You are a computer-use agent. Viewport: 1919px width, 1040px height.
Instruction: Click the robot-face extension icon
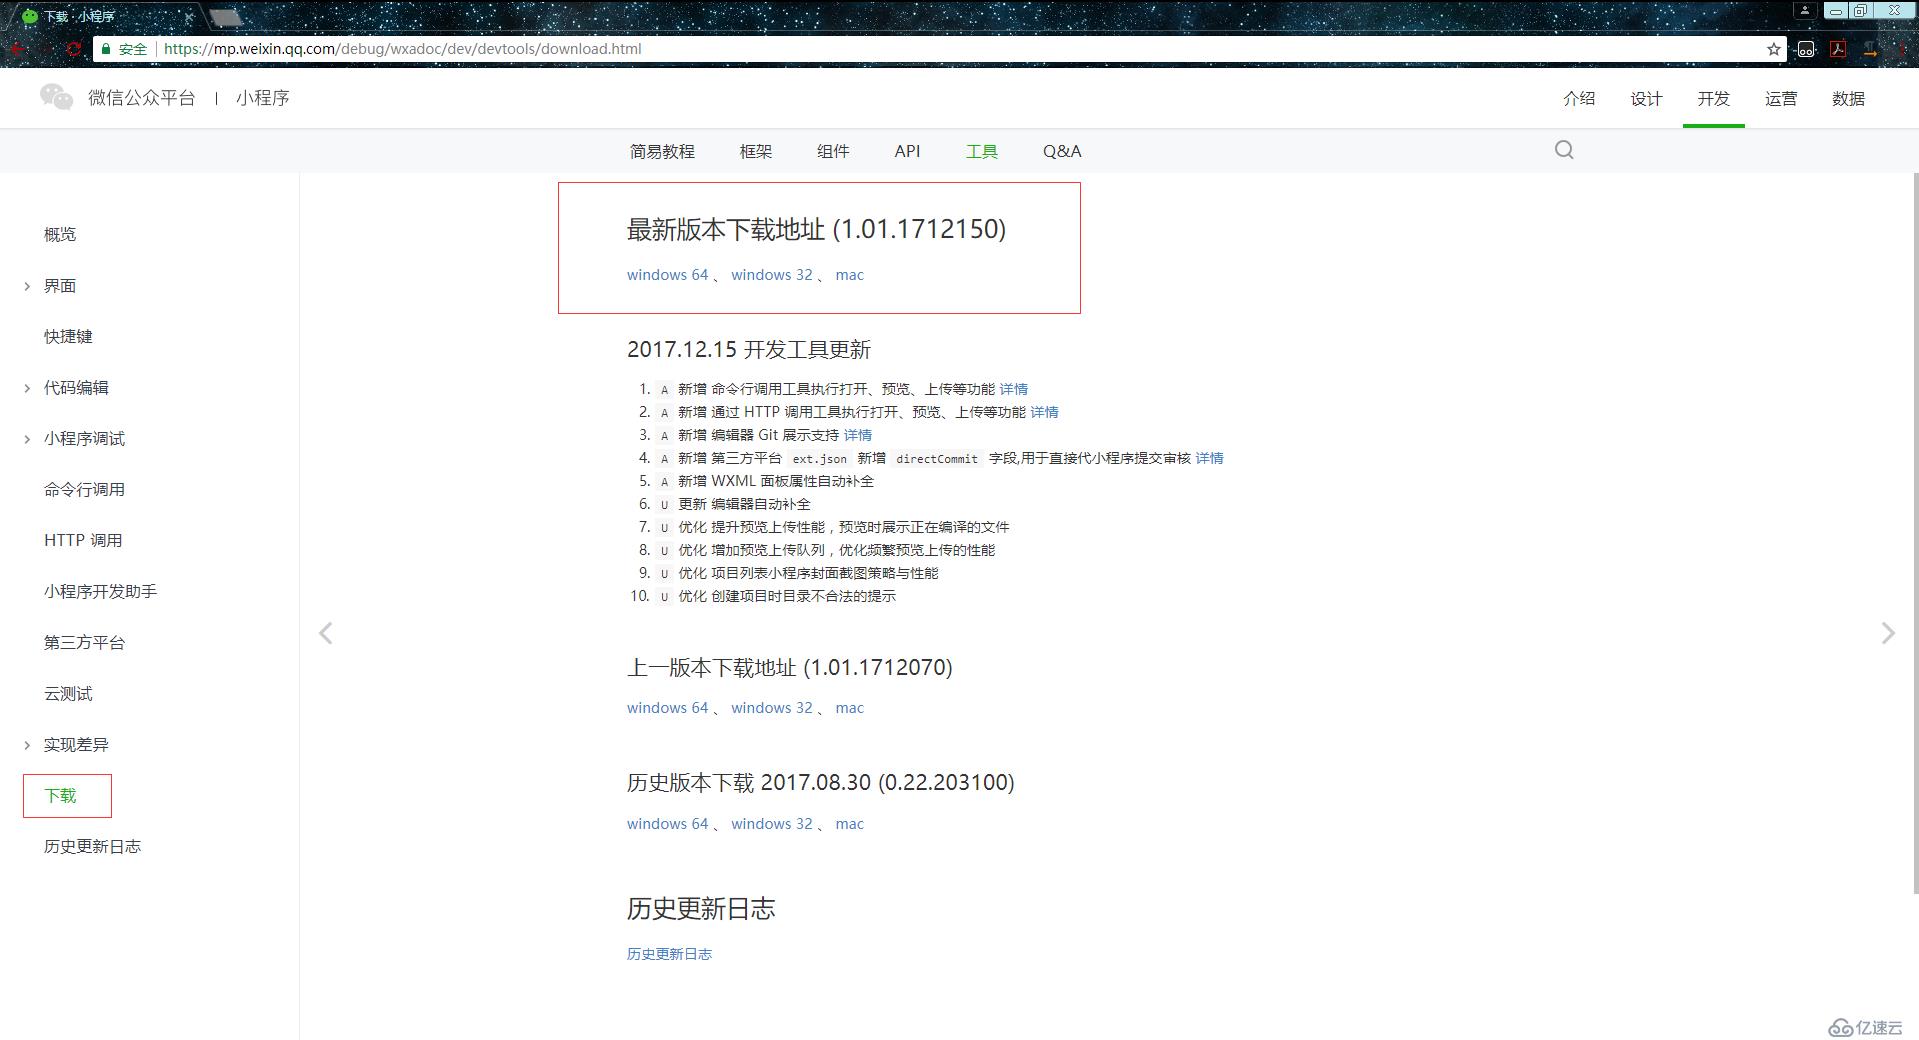1806,49
